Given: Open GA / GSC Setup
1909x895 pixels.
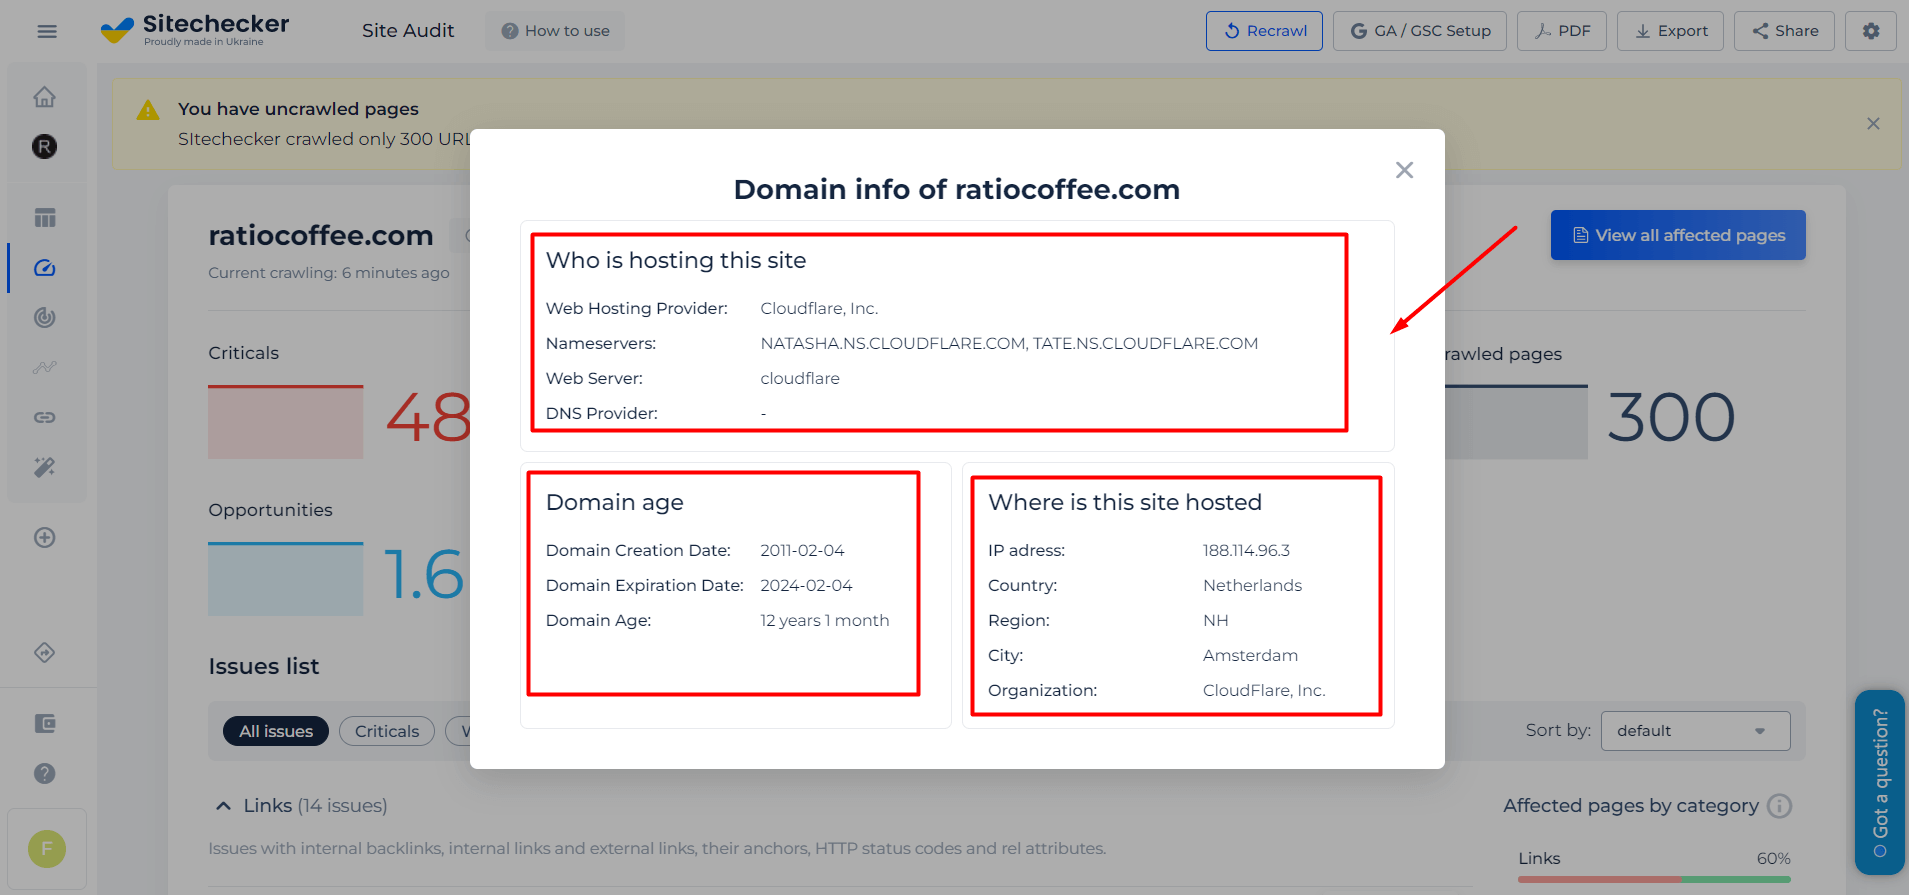Looking at the screenshot, I should point(1420,31).
